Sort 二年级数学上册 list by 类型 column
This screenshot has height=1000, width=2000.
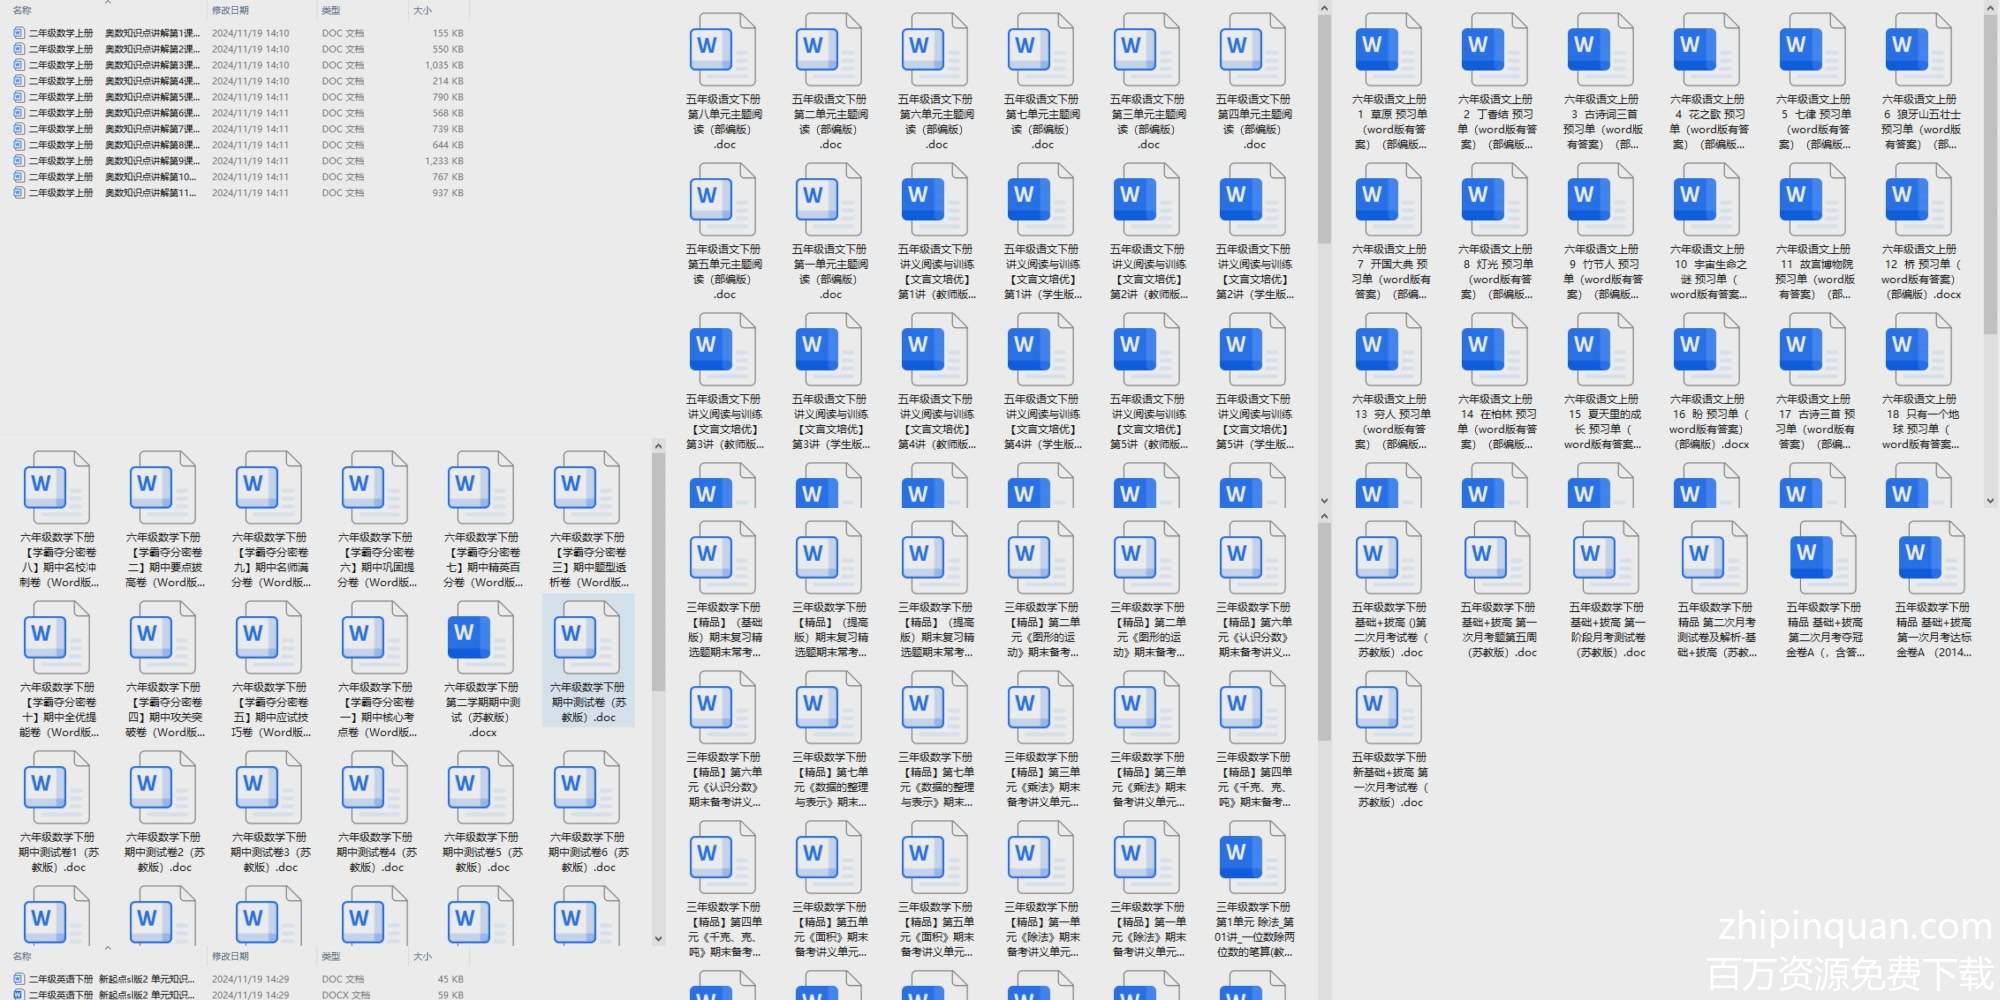[x=331, y=11]
